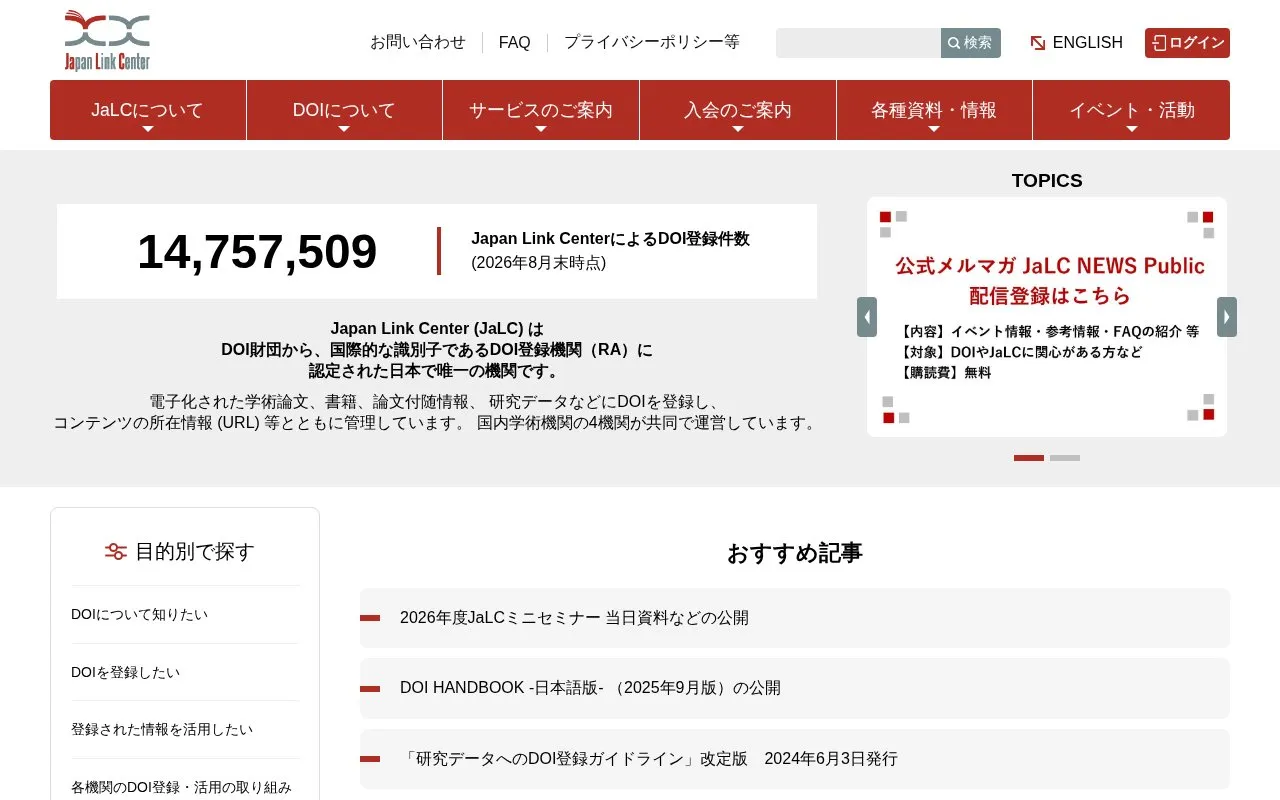
Task: Click the 目的別で探す filter icon
Action: (x=116, y=551)
